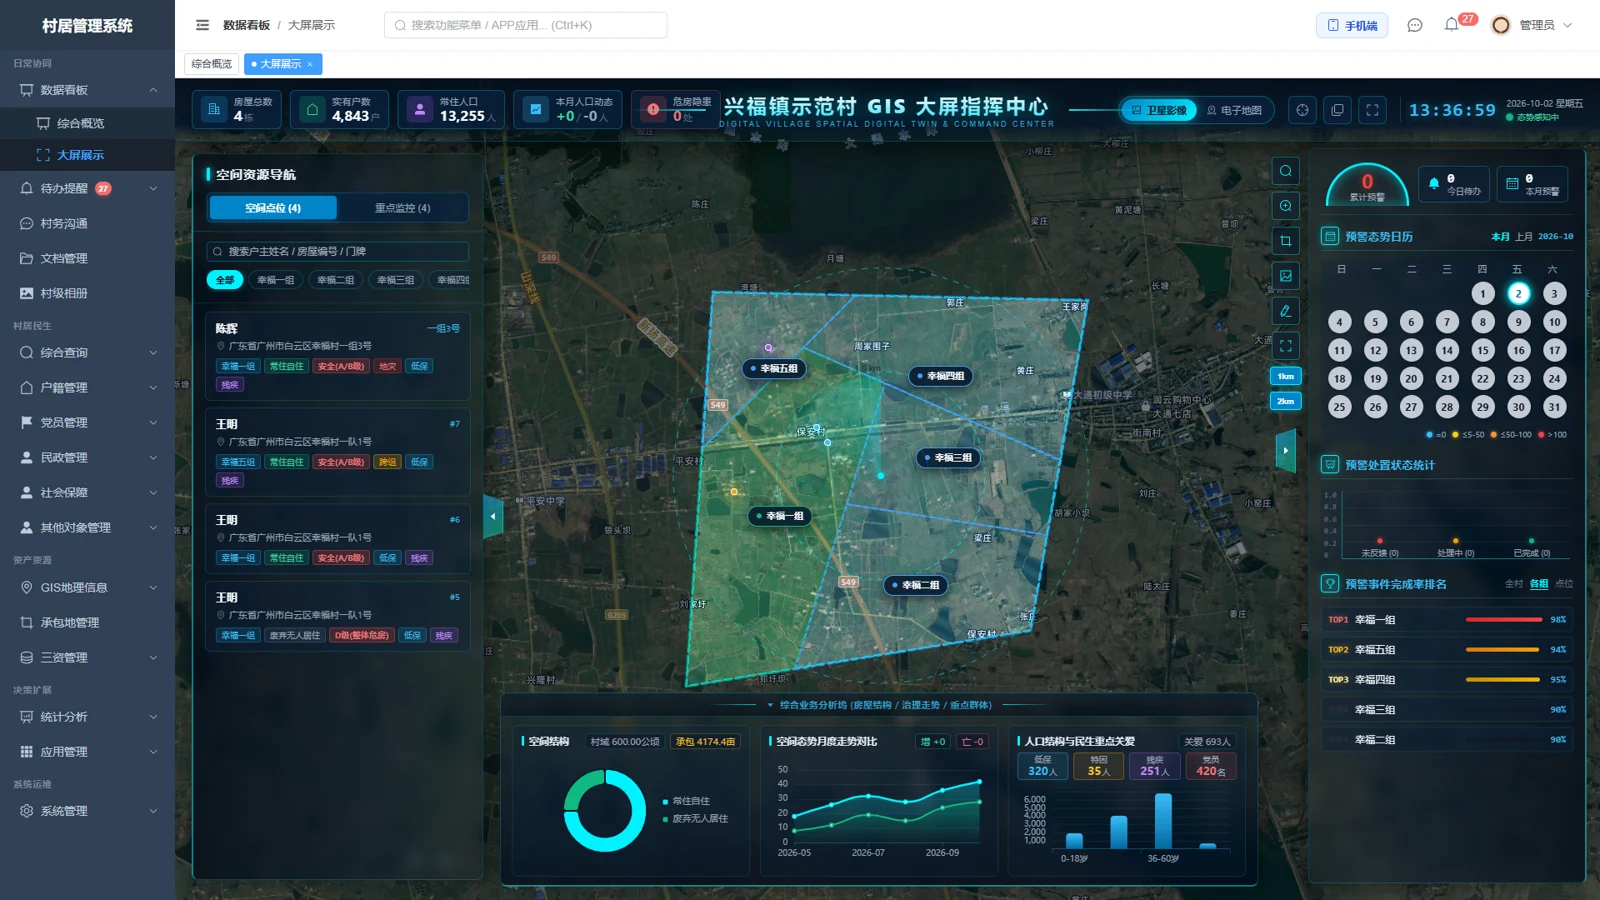Click the fit-extent tool above 1km button
Screen dimensions: 1600x900
[x=1286, y=346]
